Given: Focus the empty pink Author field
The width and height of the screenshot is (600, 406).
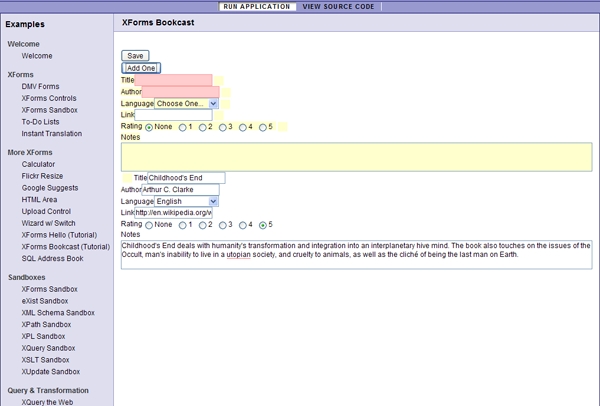Looking at the screenshot, I should tap(180, 92).
